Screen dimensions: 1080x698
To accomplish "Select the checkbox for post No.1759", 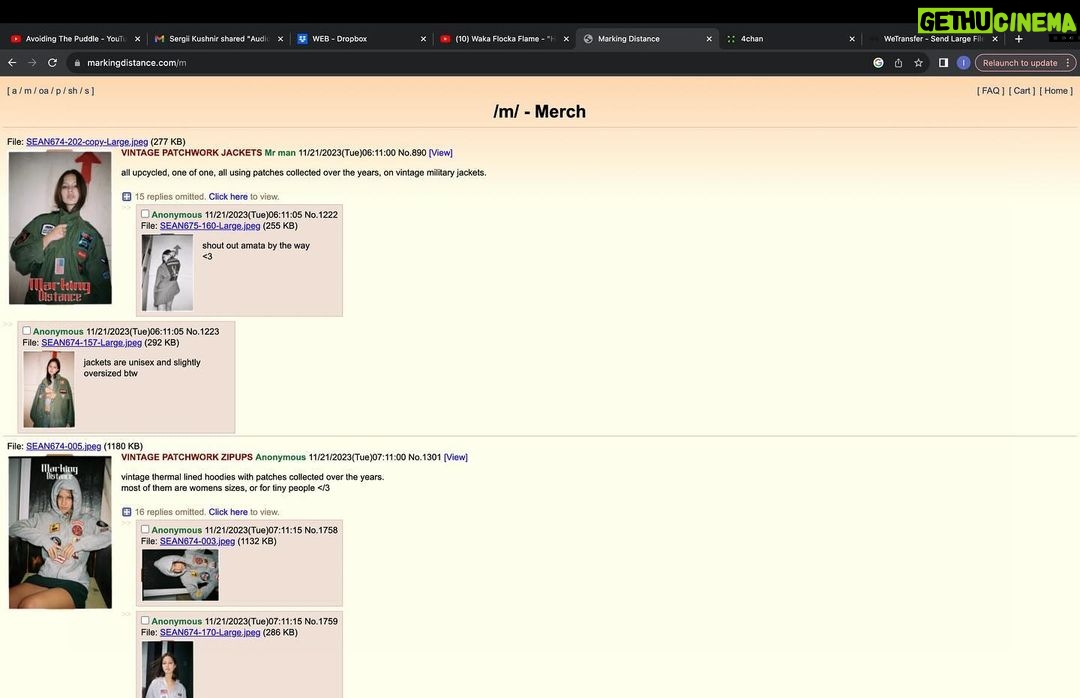I will click(145, 620).
